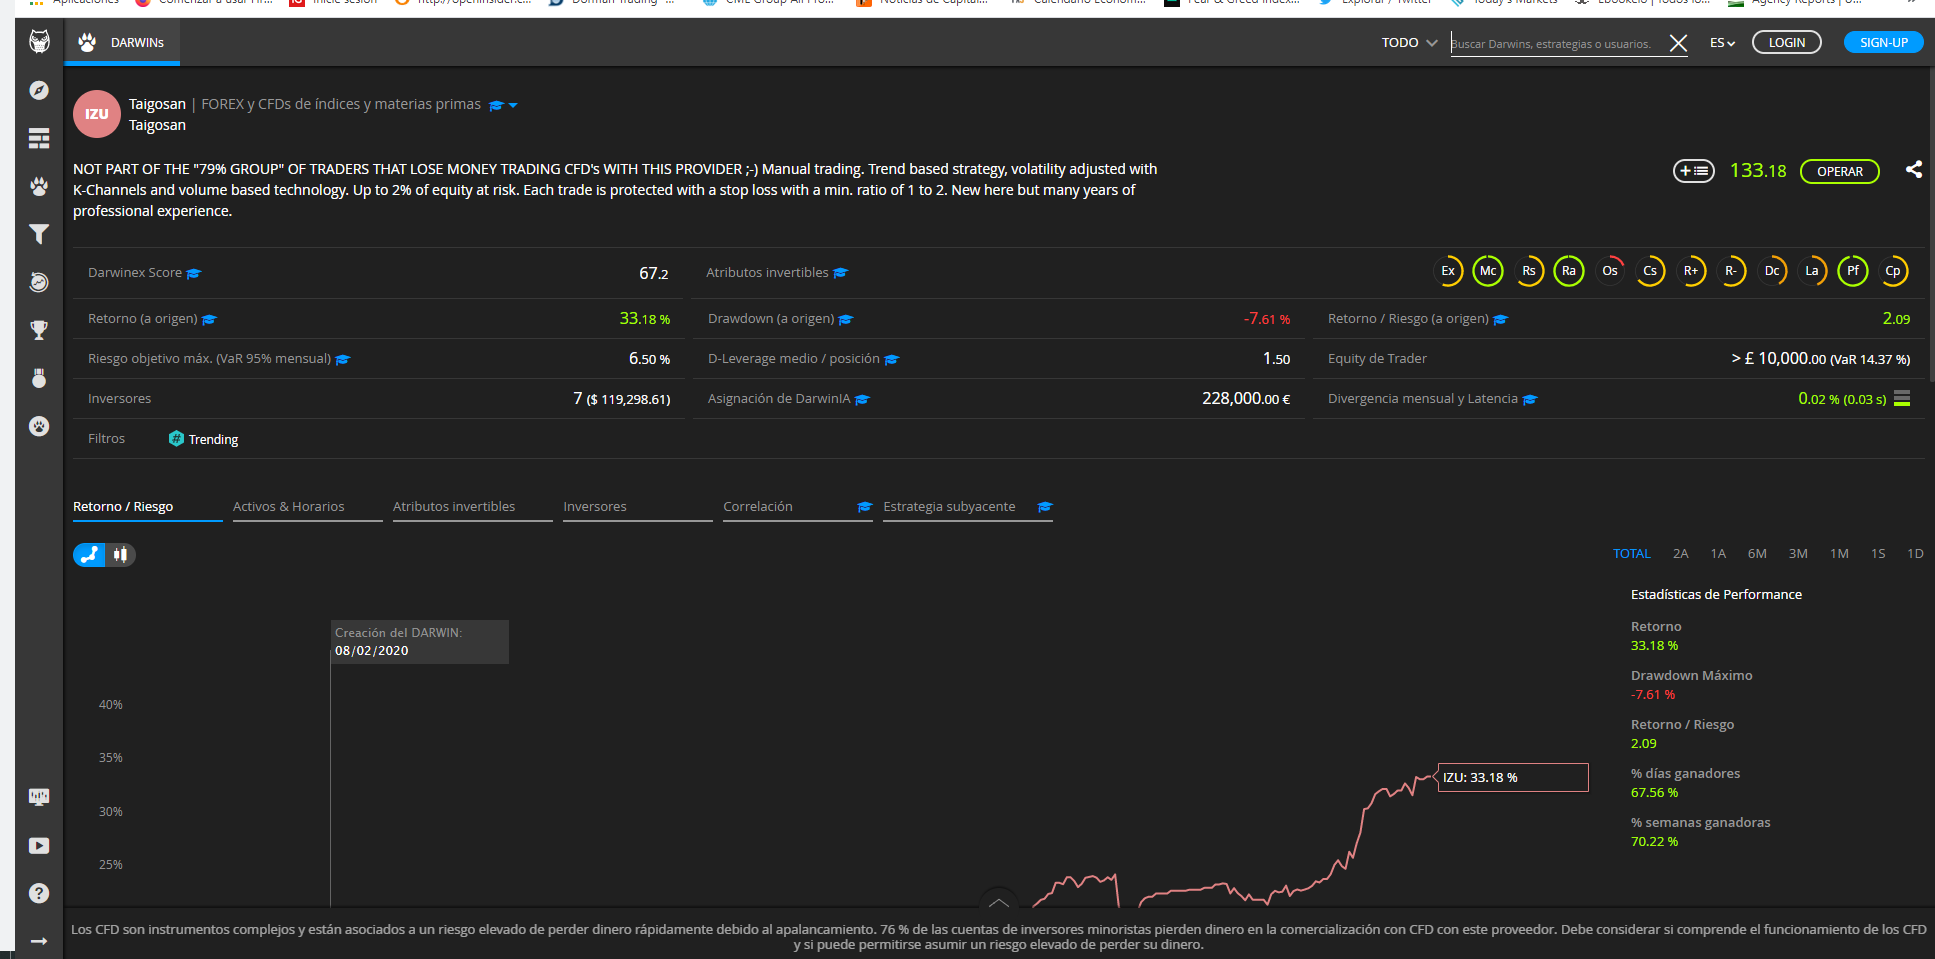Select the 1M time range
1935x959 pixels.
click(1839, 554)
